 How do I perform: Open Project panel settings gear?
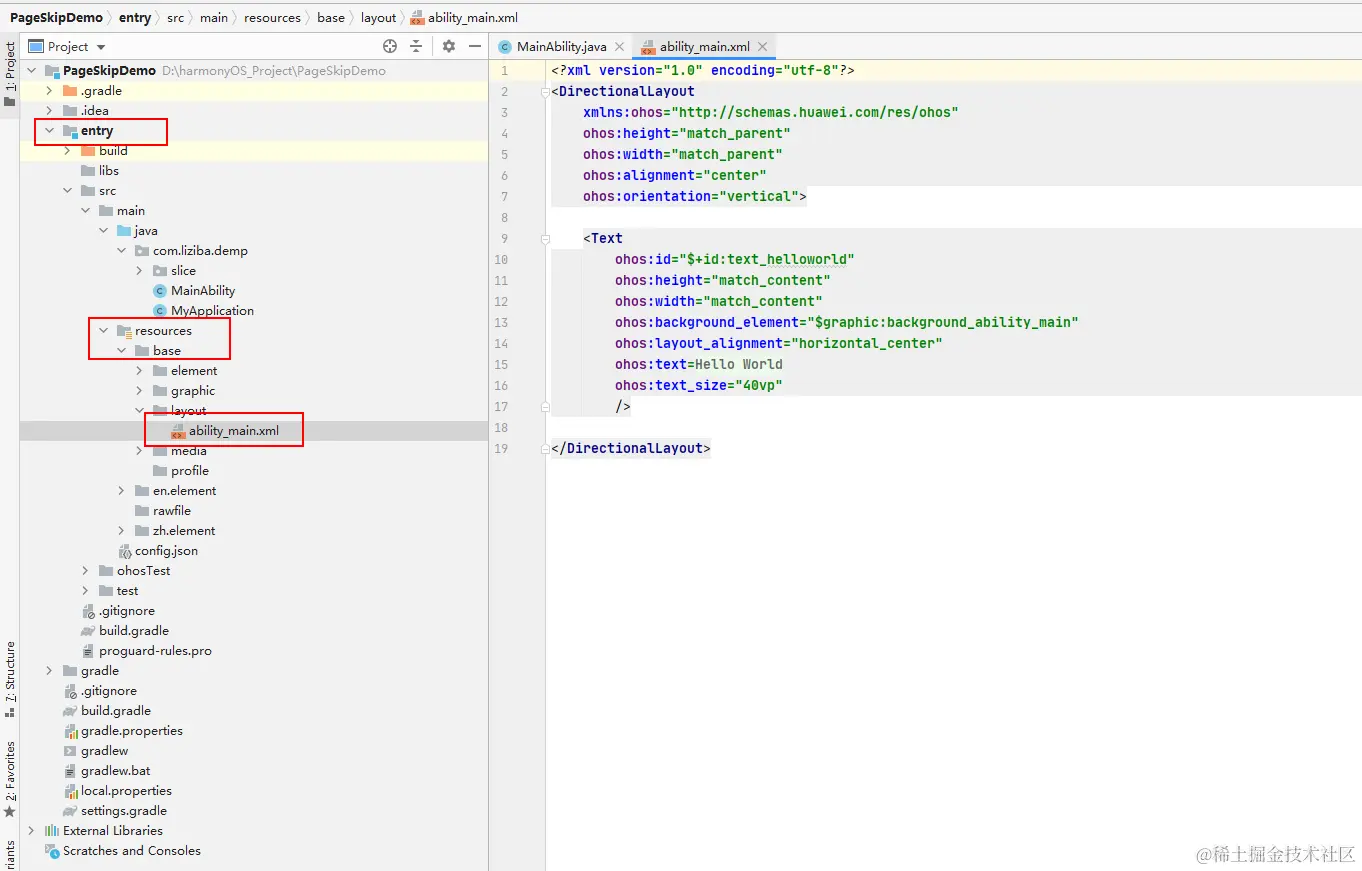click(x=449, y=46)
